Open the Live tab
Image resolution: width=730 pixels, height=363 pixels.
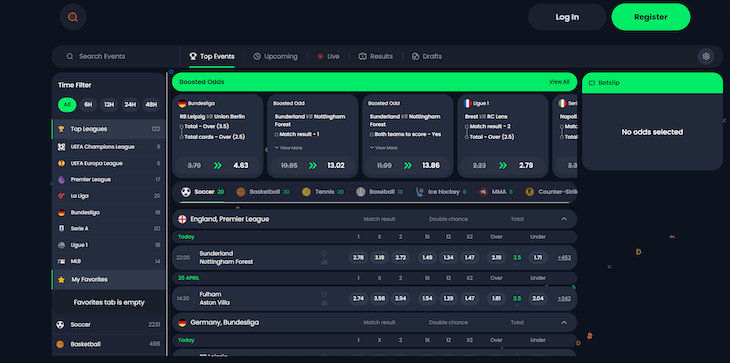[328, 56]
